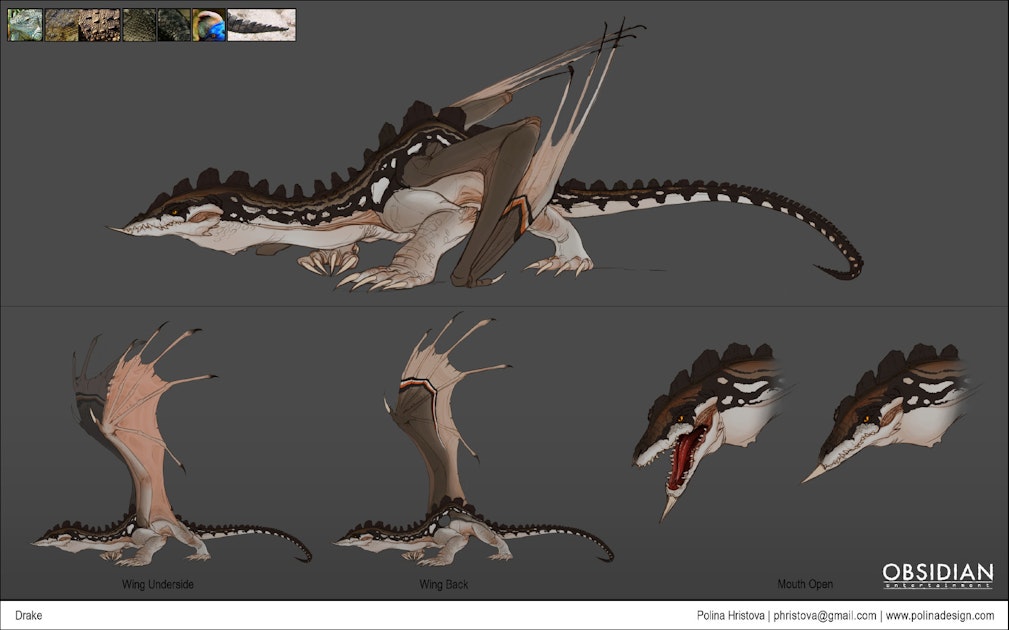The width and height of the screenshot is (1009, 630).
Task: Click the Obsidian Entertainment logo
Action: [937, 575]
